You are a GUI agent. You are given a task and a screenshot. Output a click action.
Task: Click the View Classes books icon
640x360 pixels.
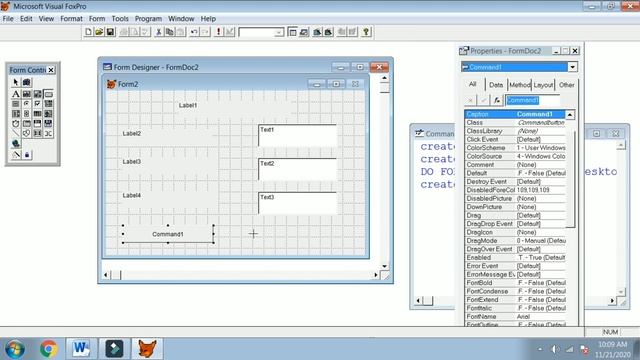pos(27,82)
